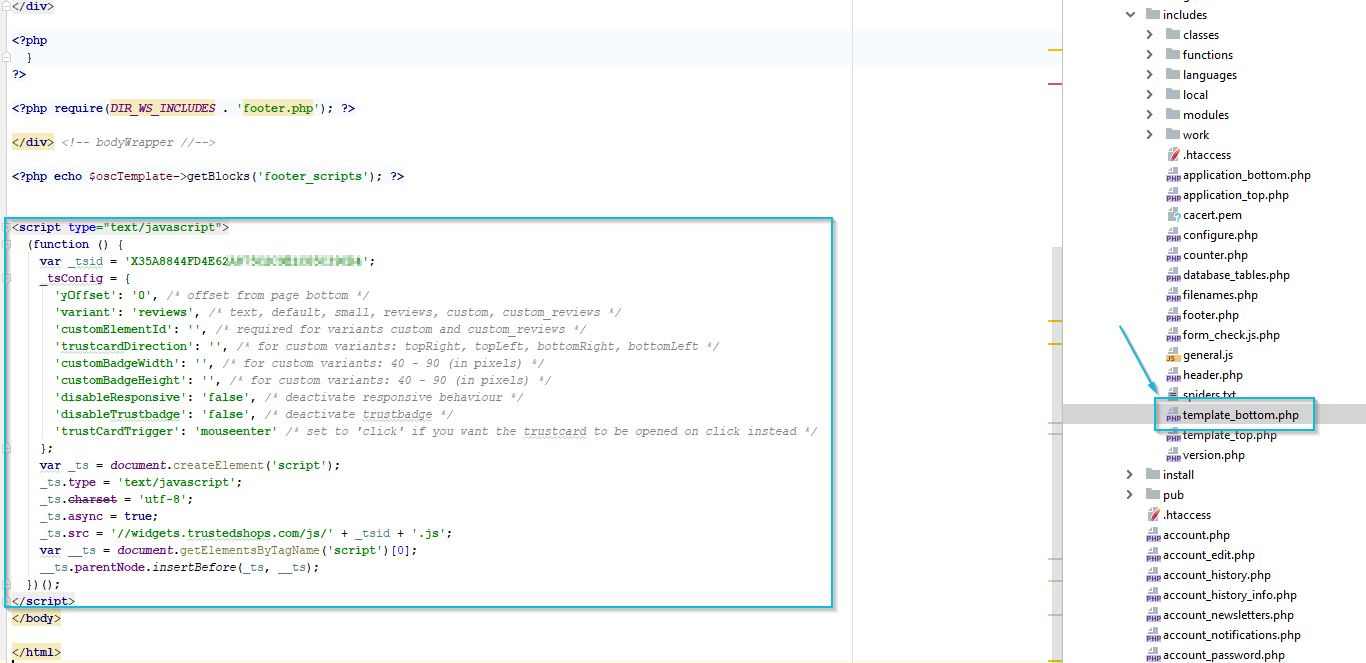
Task: Click the closing </html> tag
Action: pyautogui.click(x=36, y=652)
